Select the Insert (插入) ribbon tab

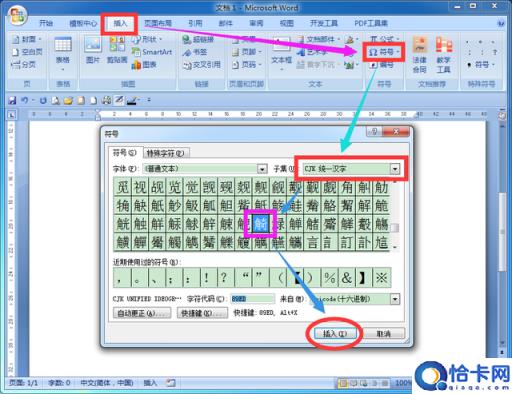120,23
